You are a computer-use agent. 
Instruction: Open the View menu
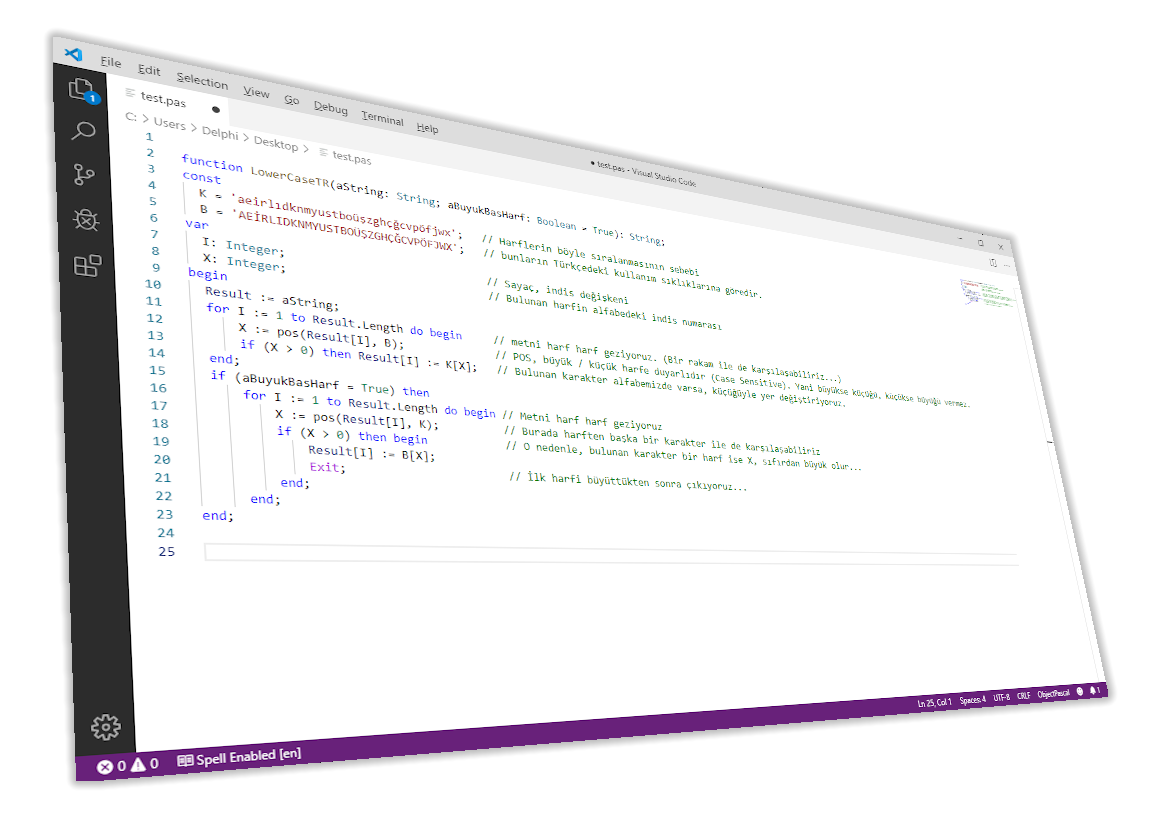(x=256, y=92)
